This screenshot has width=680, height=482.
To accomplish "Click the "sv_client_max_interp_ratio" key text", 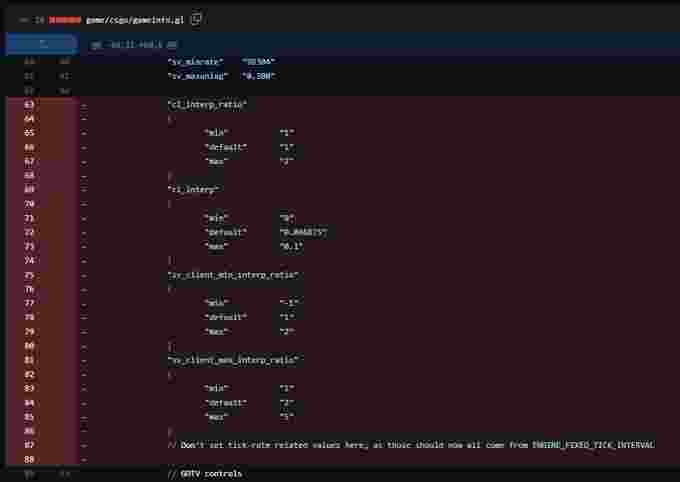I will (233, 360).
